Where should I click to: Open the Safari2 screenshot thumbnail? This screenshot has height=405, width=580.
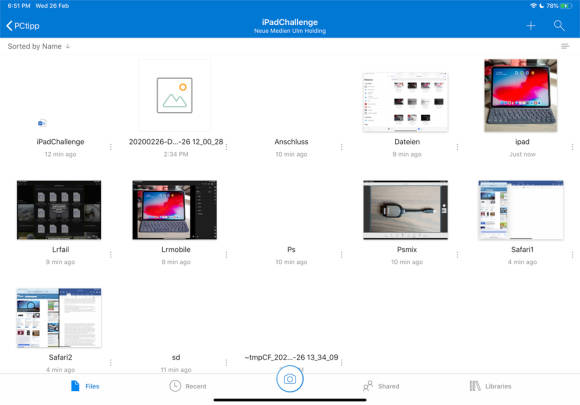(x=59, y=318)
